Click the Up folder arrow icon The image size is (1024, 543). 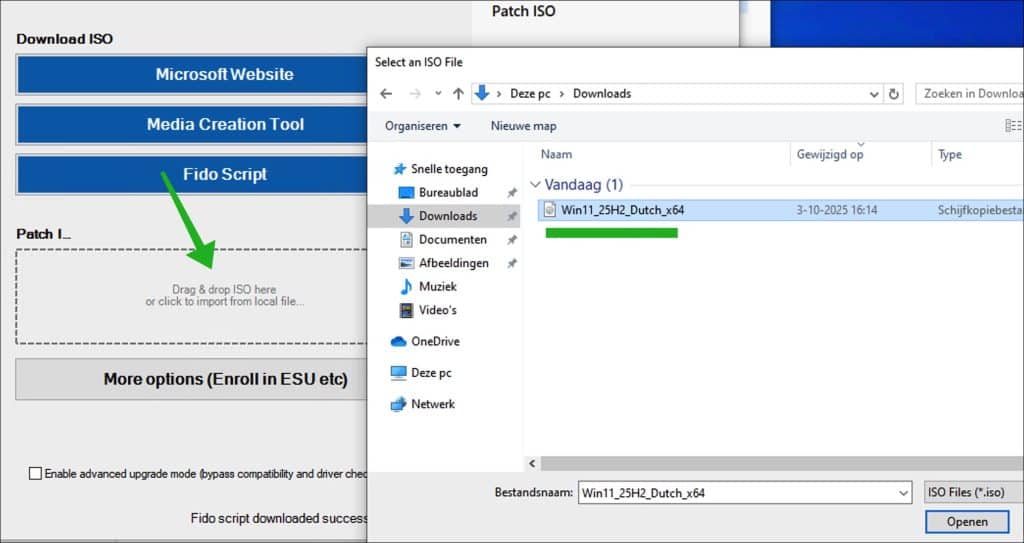coord(458,93)
